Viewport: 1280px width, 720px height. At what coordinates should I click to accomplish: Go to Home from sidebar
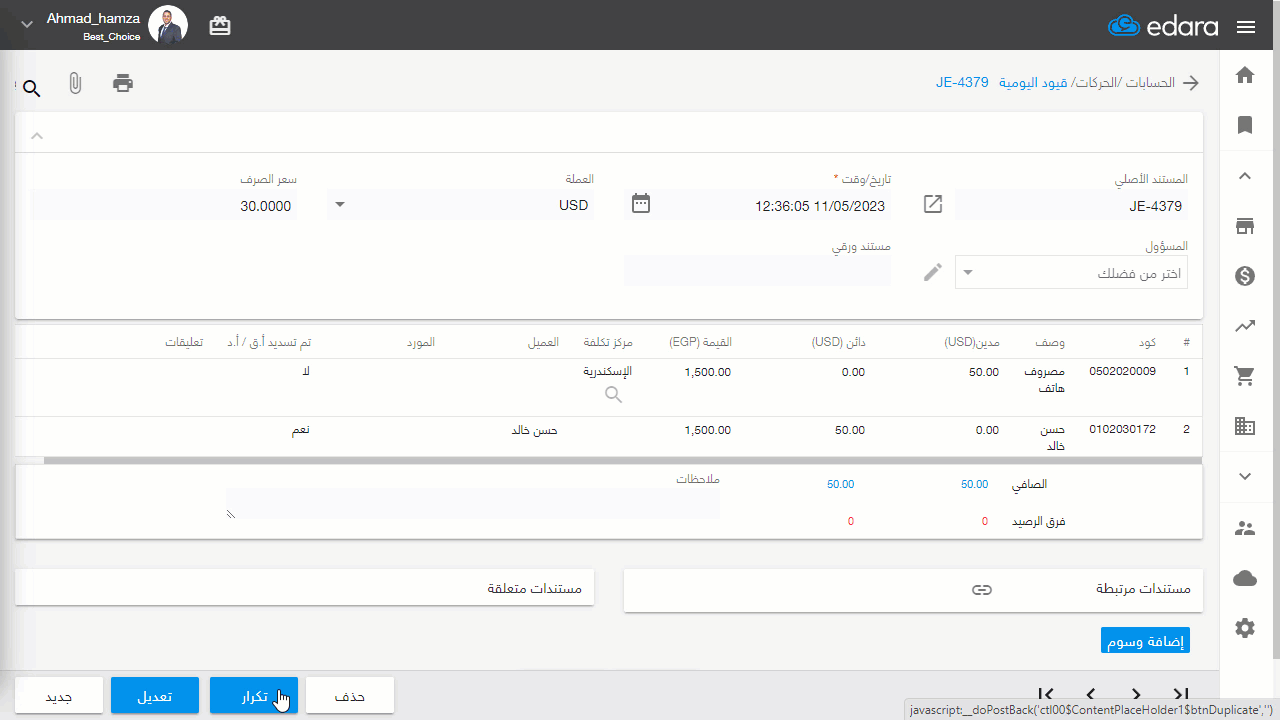coord(1245,75)
